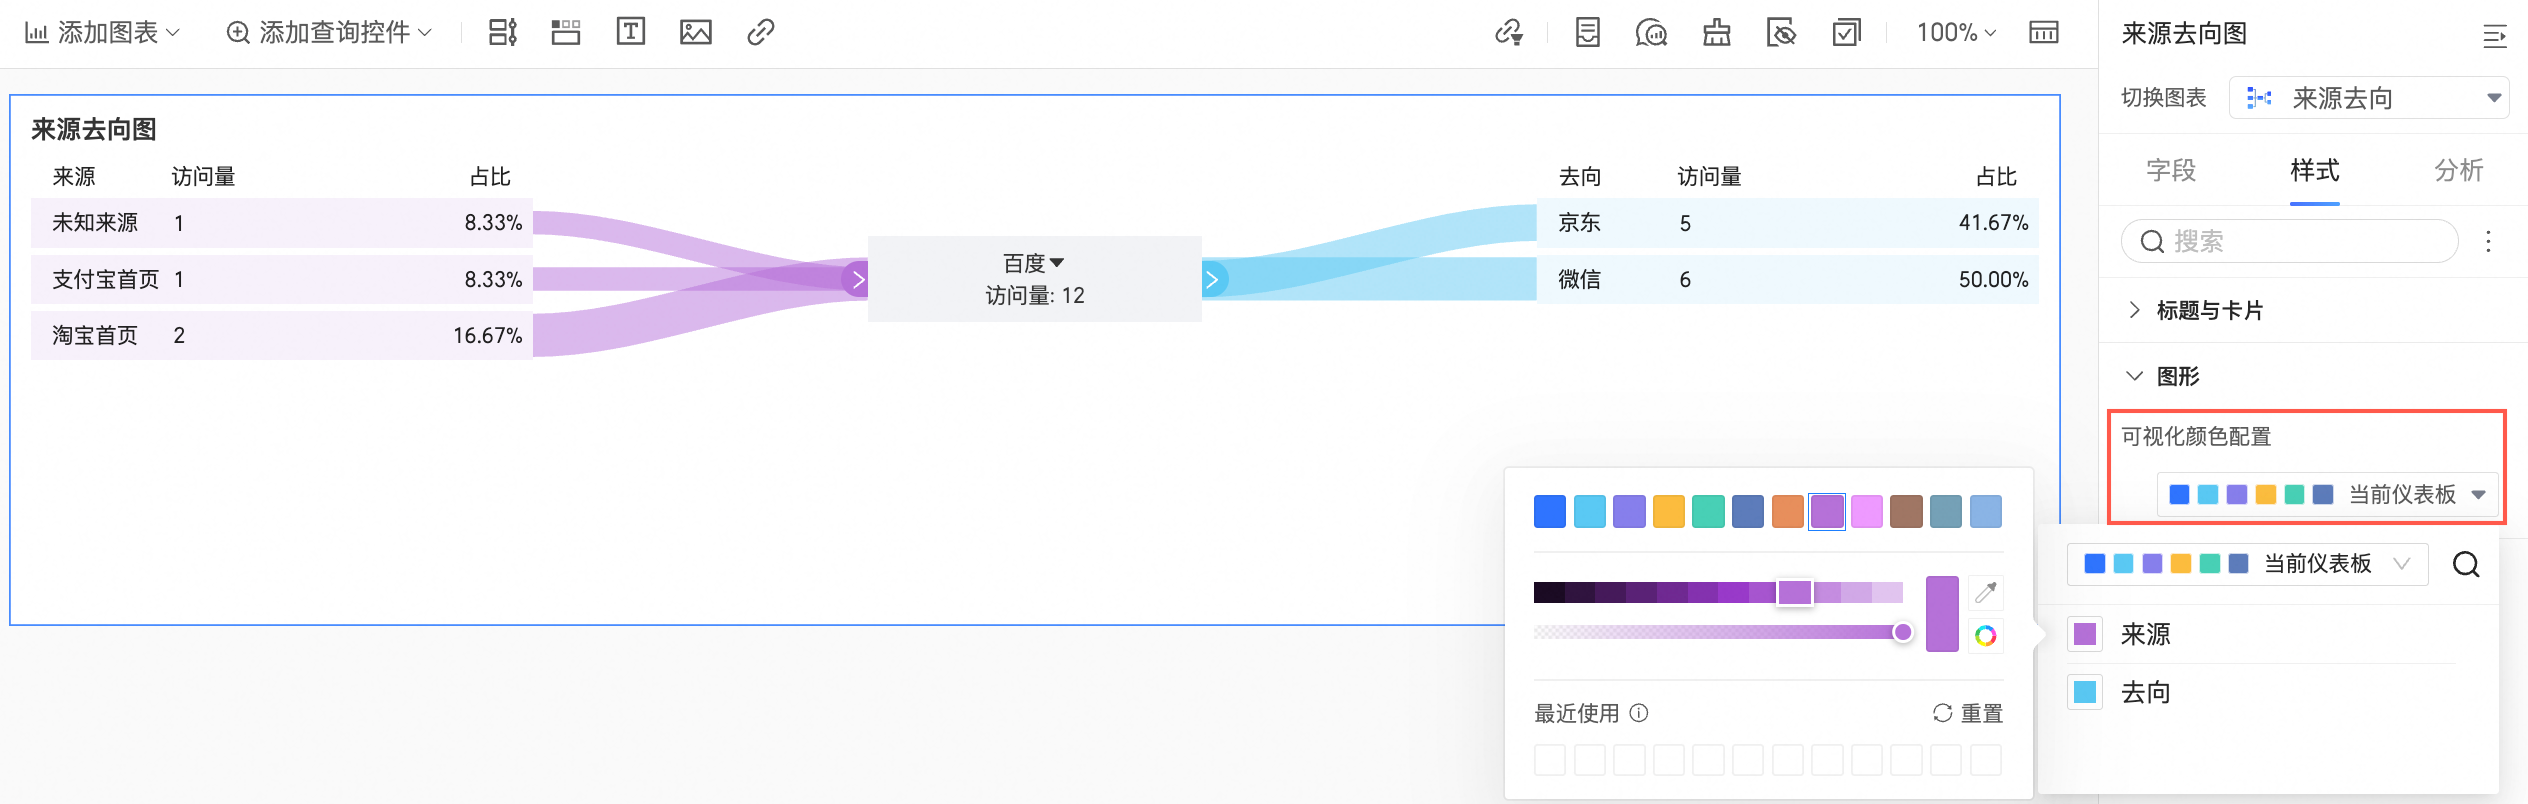
Task: Click the eyedropper color picker icon
Action: [1986, 592]
